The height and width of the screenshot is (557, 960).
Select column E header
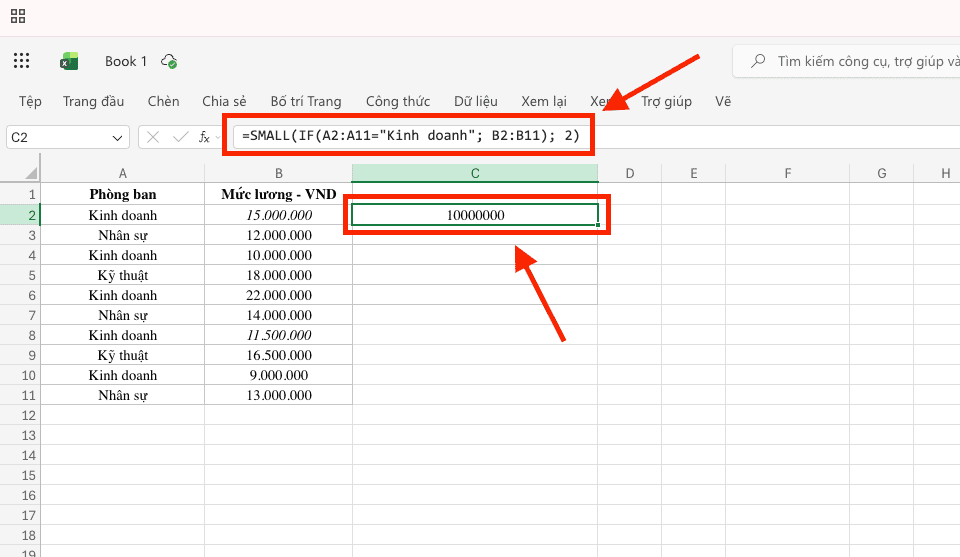tap(694, 173)
